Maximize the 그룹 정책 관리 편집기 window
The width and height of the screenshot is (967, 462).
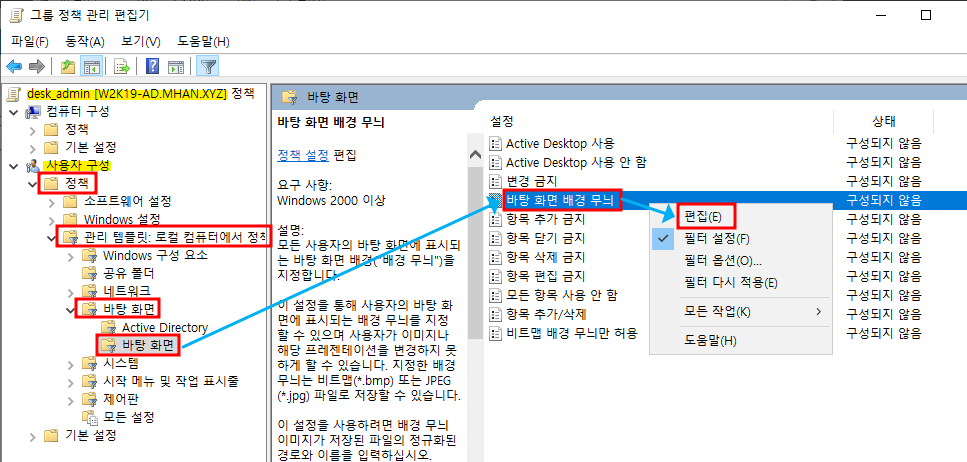tap(926, 15)
